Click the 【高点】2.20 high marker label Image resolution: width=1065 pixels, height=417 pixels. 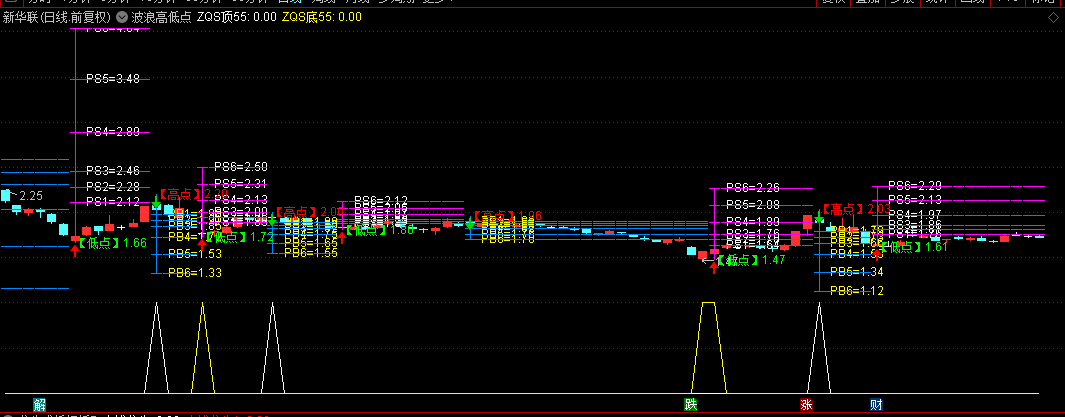click(x=194, y=194)
